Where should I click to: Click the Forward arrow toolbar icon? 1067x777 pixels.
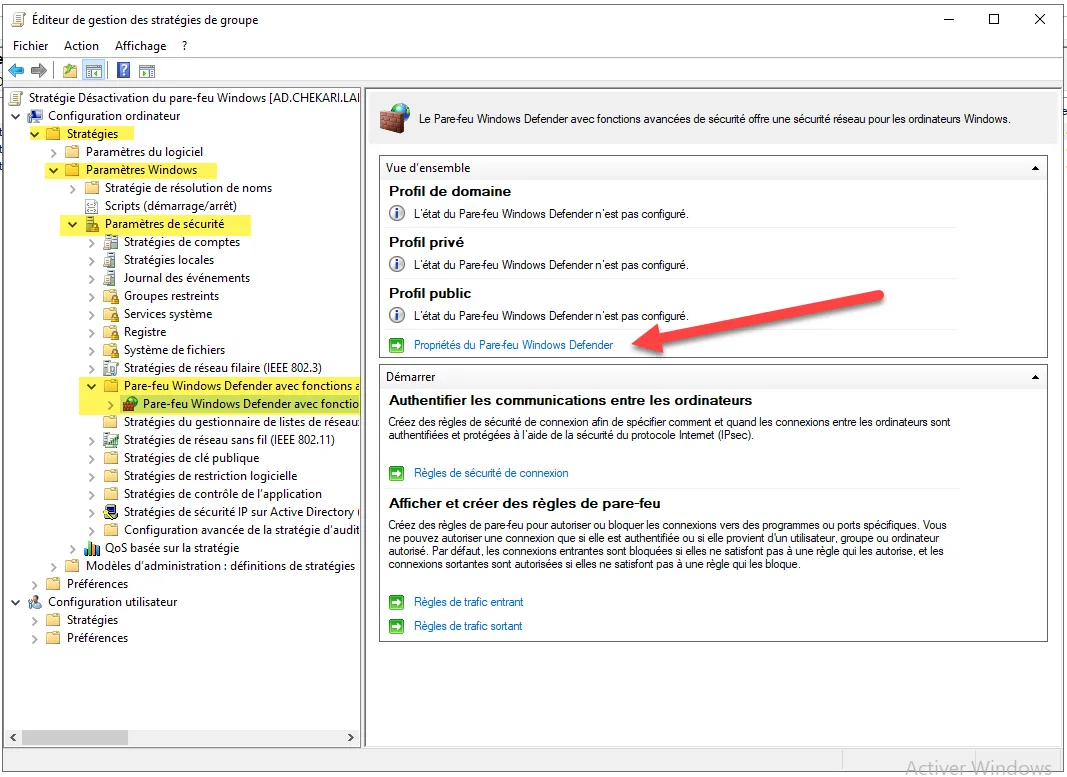[39, 70]
